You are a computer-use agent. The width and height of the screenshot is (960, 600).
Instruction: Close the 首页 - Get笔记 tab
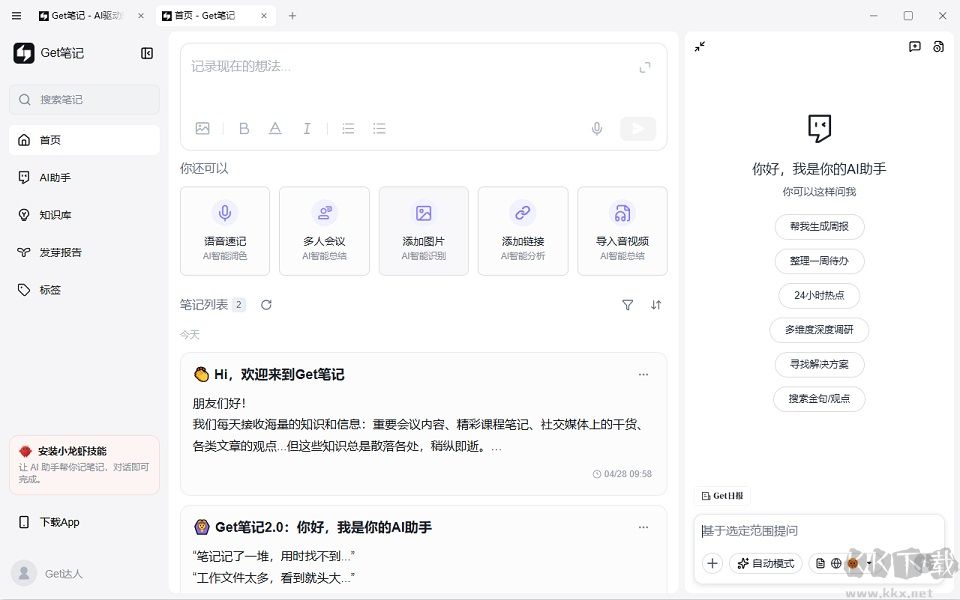pyautogui.click(x=264, y=16)
